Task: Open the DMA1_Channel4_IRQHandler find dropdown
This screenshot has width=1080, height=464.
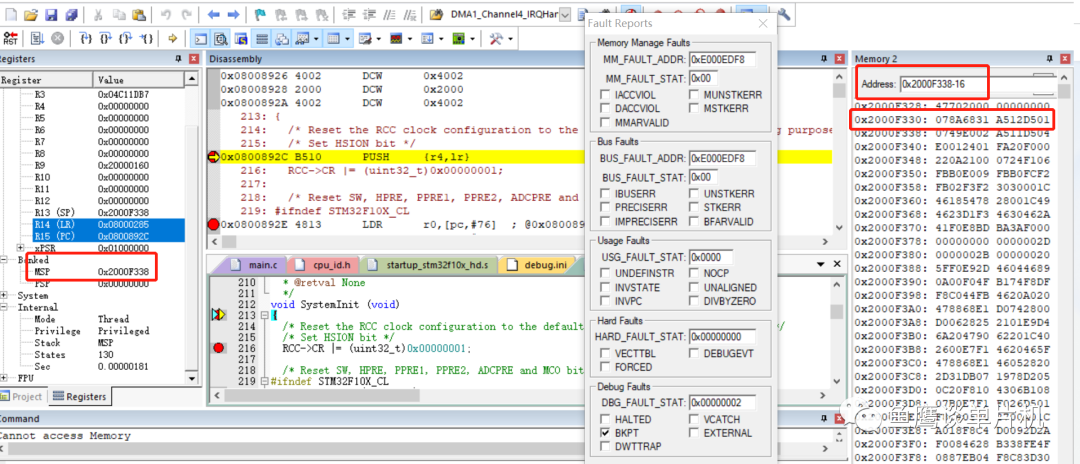Action: tap(565, 14)
